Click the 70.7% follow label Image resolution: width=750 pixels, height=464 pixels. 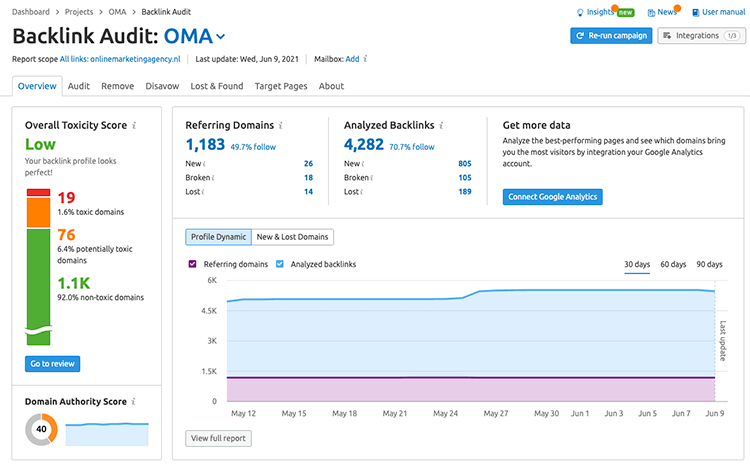pyautogui.click(x=412, y=147)
